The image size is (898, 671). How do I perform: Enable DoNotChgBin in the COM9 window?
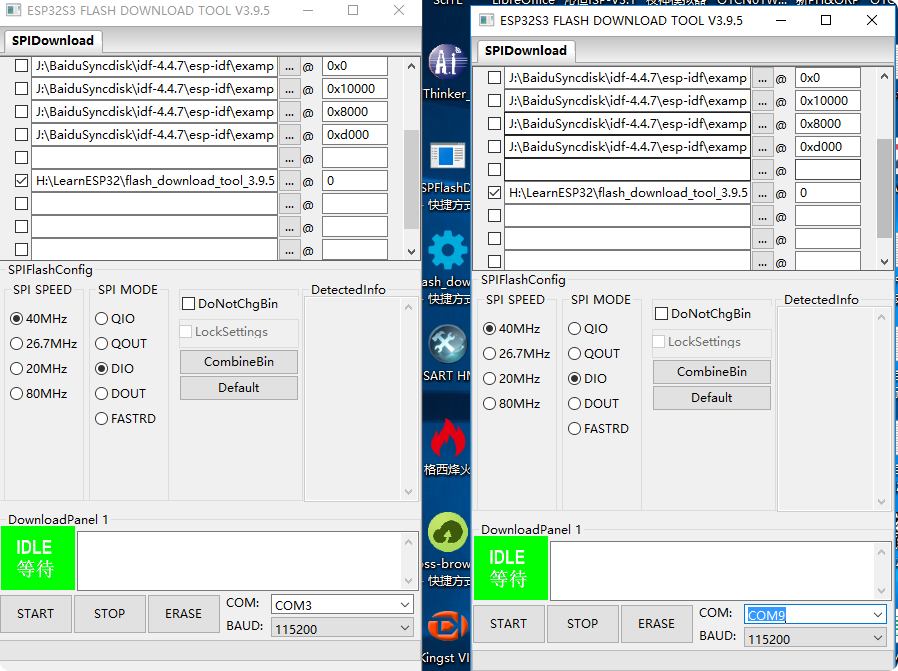(702, 314)
